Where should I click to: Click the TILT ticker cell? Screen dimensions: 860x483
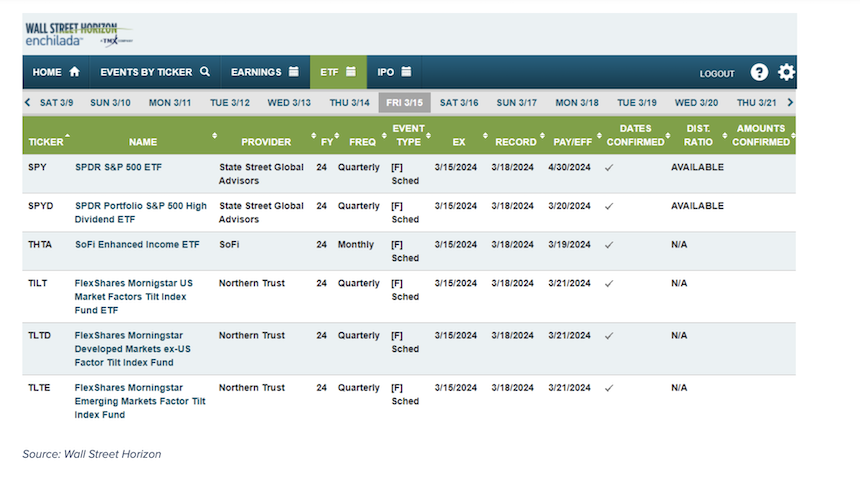pyautogui.click(x=38, y=283)
